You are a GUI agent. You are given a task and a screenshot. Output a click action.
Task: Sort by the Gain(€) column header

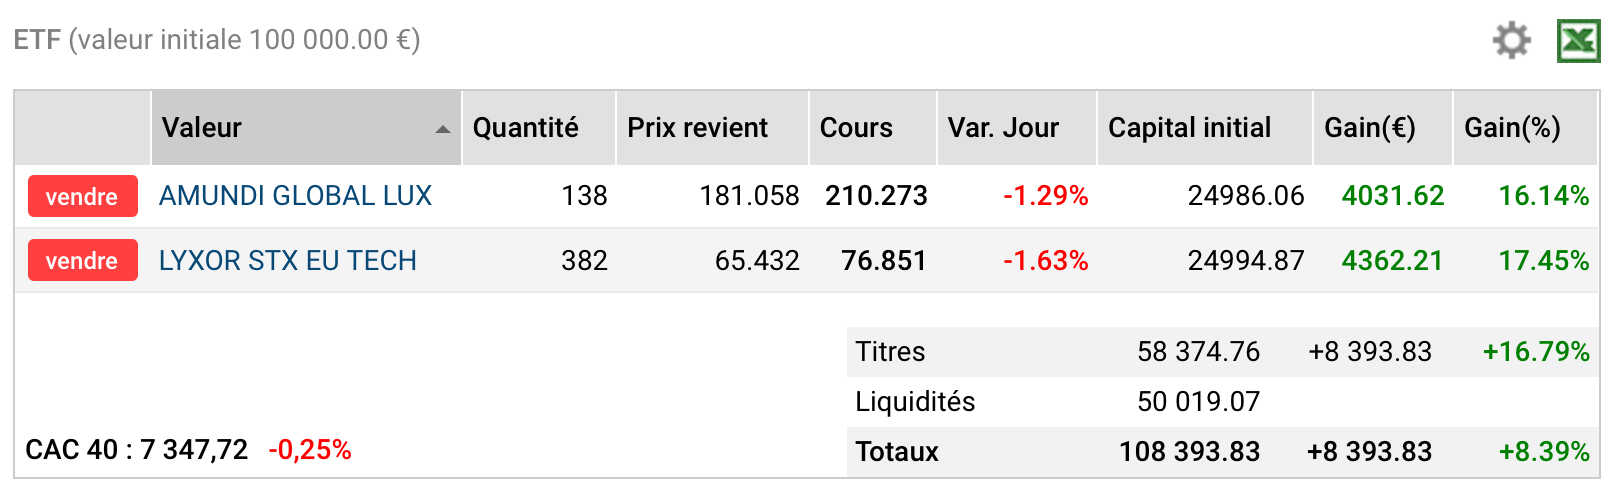[1383, 128]
